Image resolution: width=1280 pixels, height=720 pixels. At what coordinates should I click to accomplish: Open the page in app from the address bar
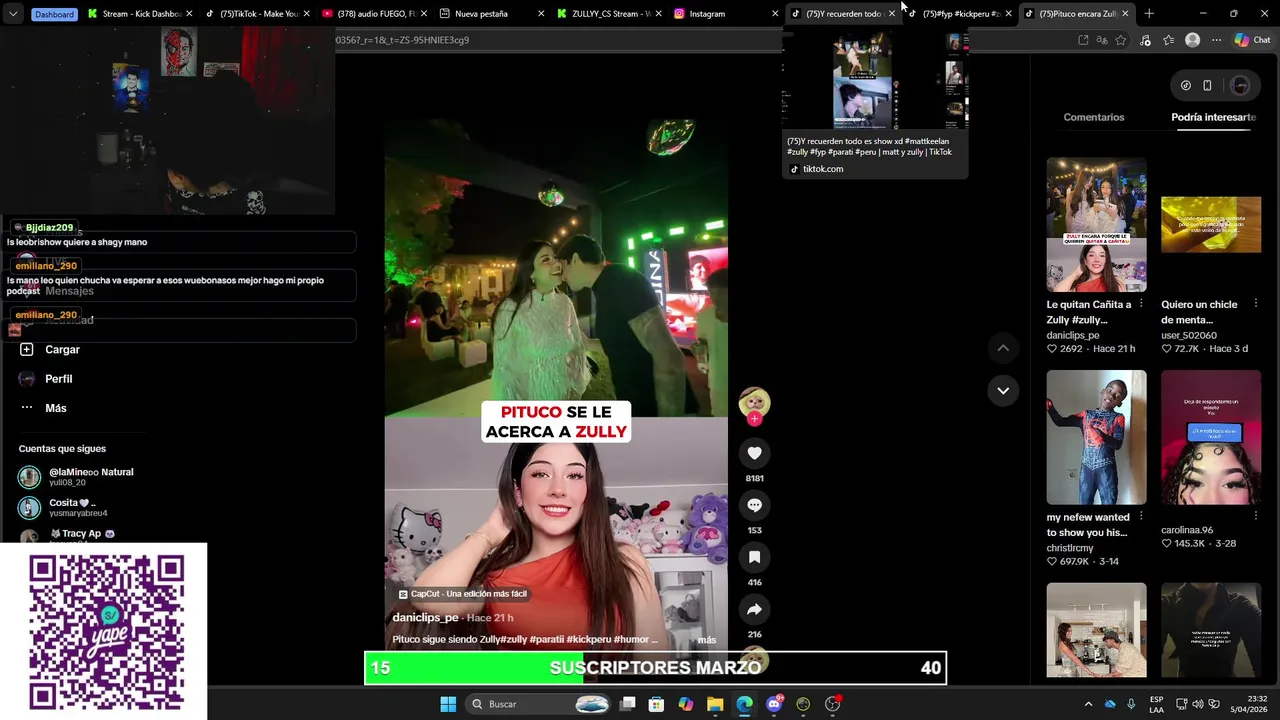coord(1083,40)
